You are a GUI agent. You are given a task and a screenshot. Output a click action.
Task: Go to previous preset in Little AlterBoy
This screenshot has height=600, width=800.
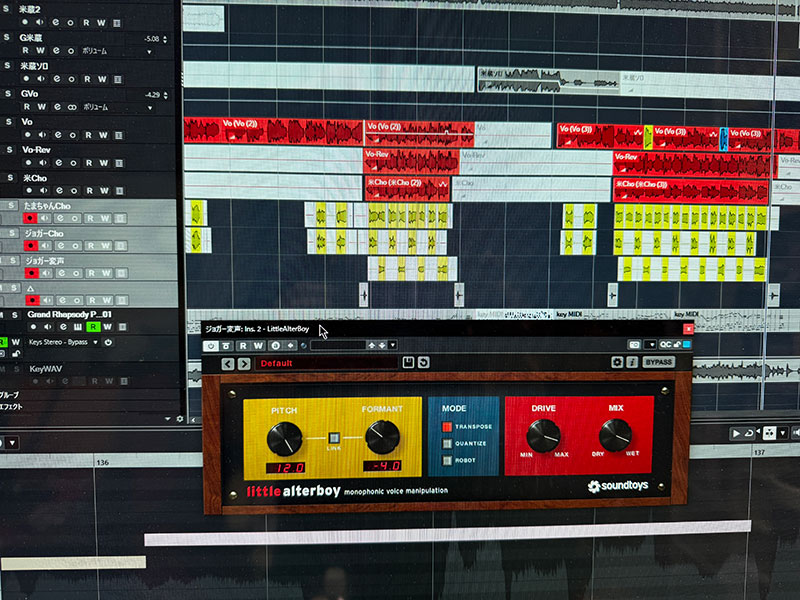coord(228,364)
